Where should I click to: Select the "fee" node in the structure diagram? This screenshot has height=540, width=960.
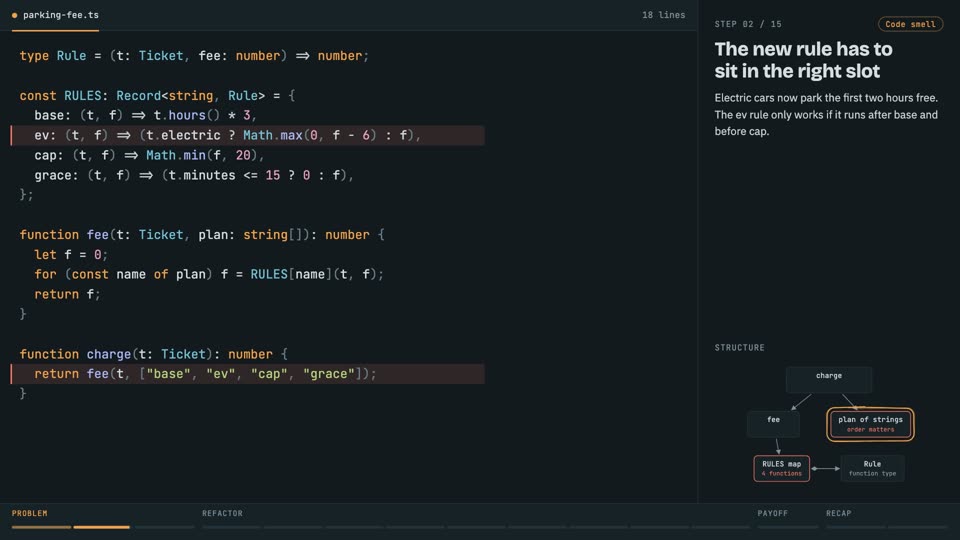(773, 424)
